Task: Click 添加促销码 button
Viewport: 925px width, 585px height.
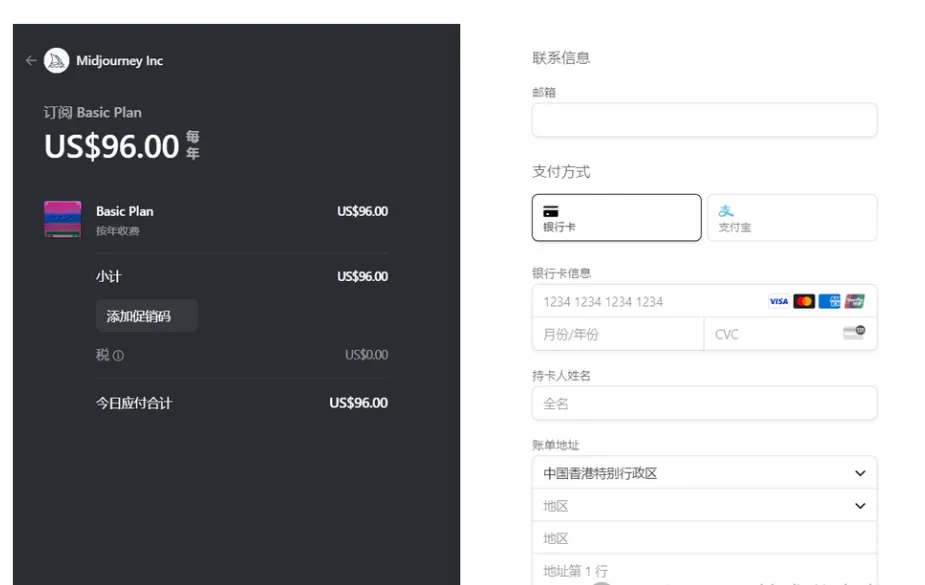Action: [147, 316]
